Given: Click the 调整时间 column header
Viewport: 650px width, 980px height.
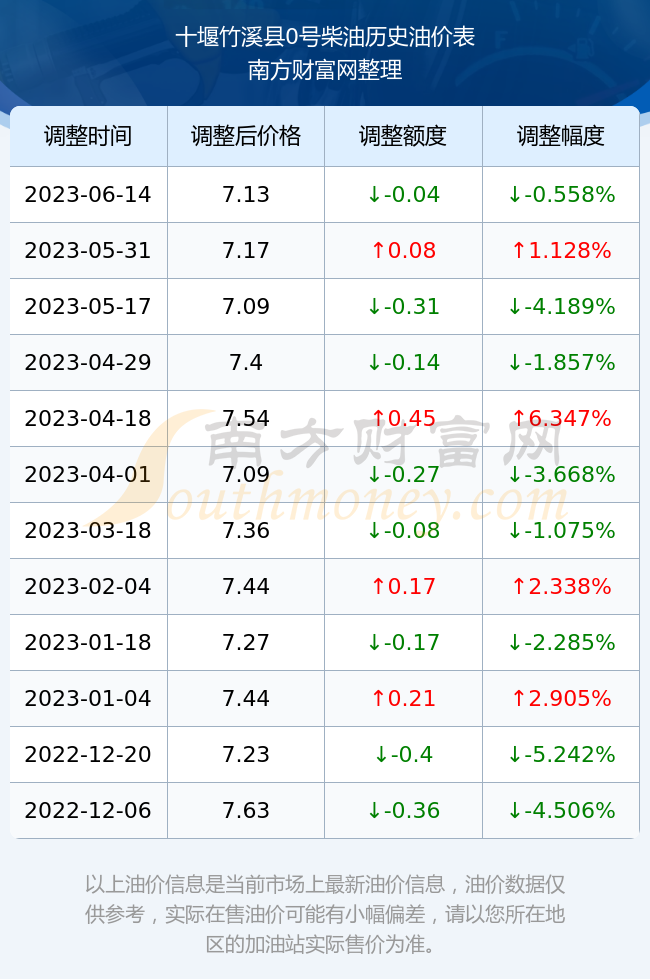Looking at the screenshot, I should 88,136.
